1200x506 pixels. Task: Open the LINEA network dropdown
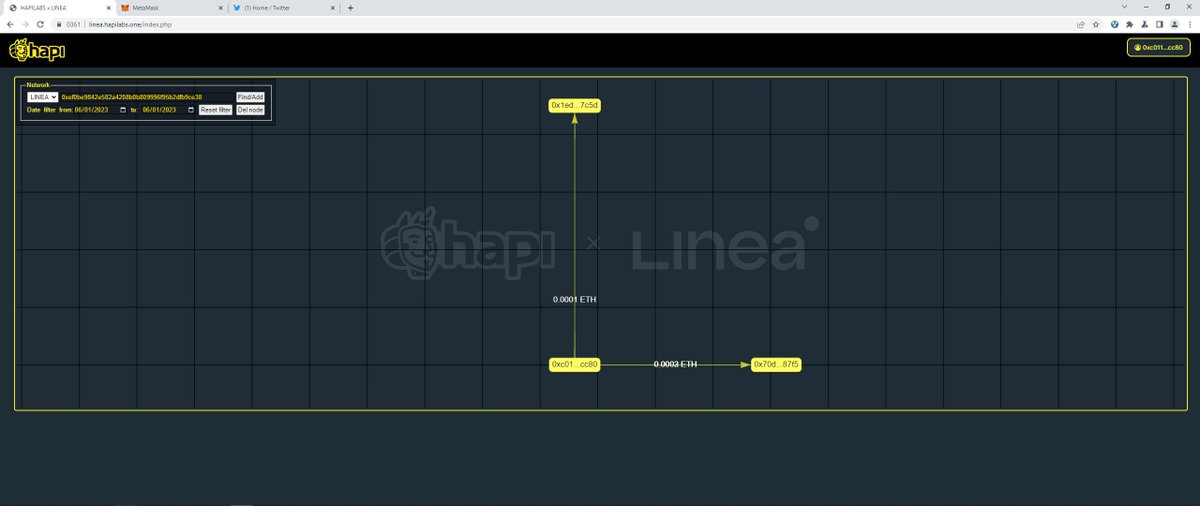tap(42, 97)
